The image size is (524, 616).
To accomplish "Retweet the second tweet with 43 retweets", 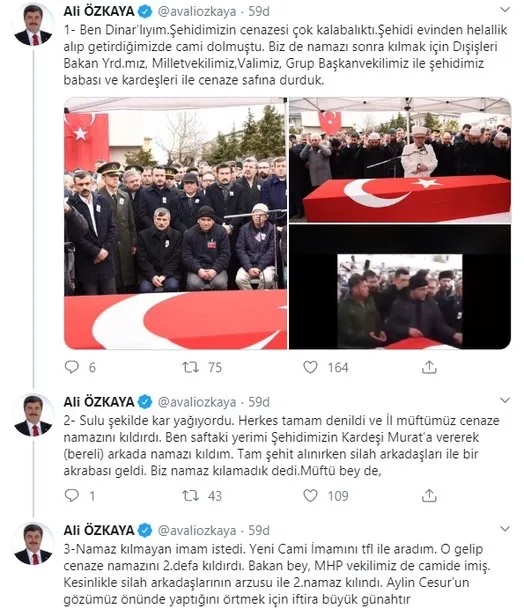I will (191, 495).
